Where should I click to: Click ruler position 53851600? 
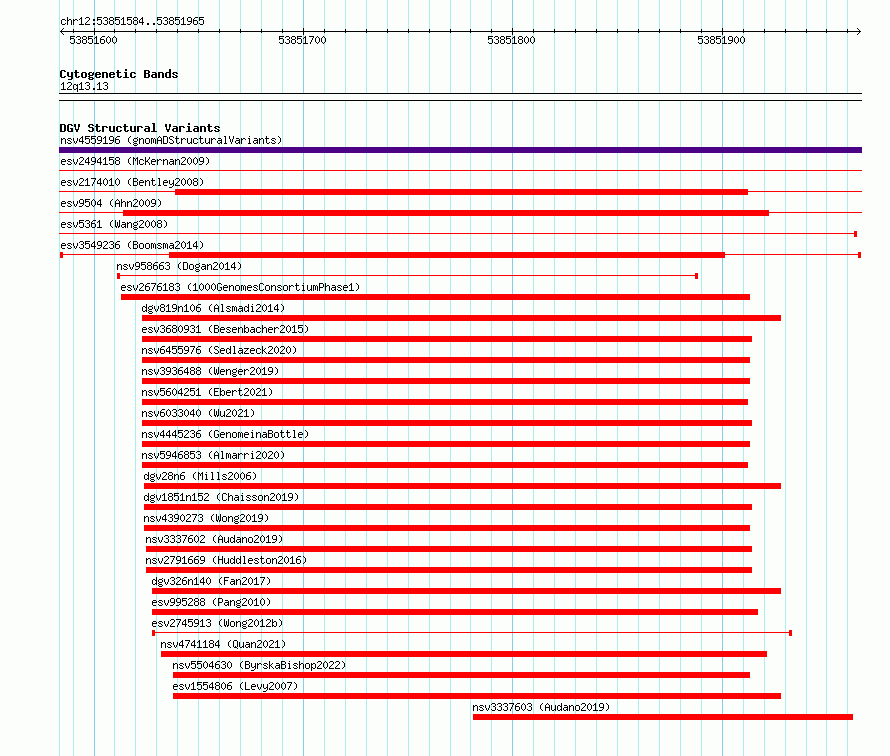point(93,40)
